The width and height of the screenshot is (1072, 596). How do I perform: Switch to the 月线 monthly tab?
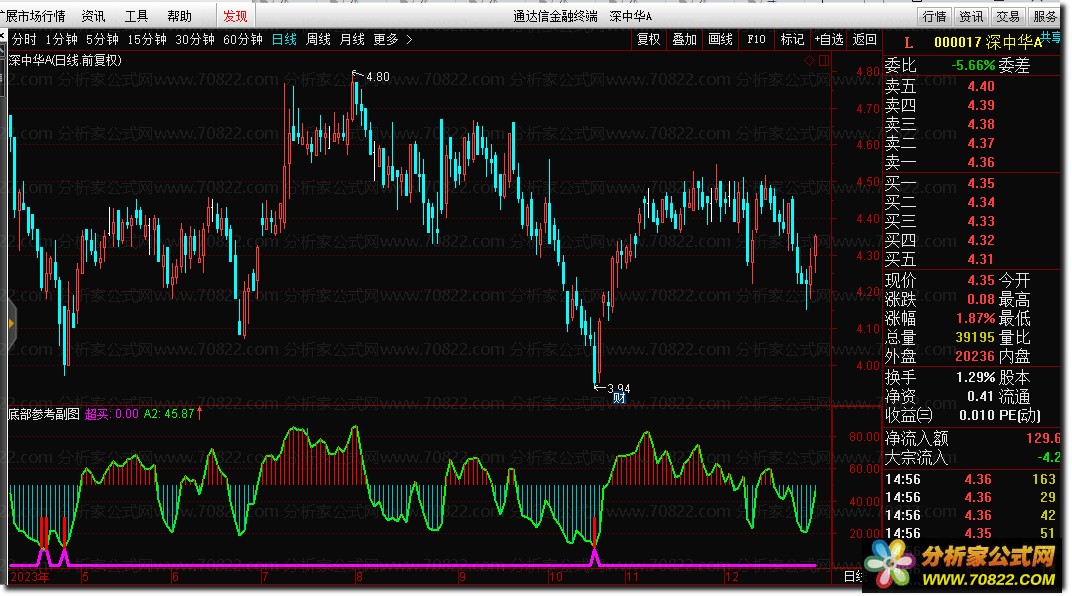click(x=352, y=40)
